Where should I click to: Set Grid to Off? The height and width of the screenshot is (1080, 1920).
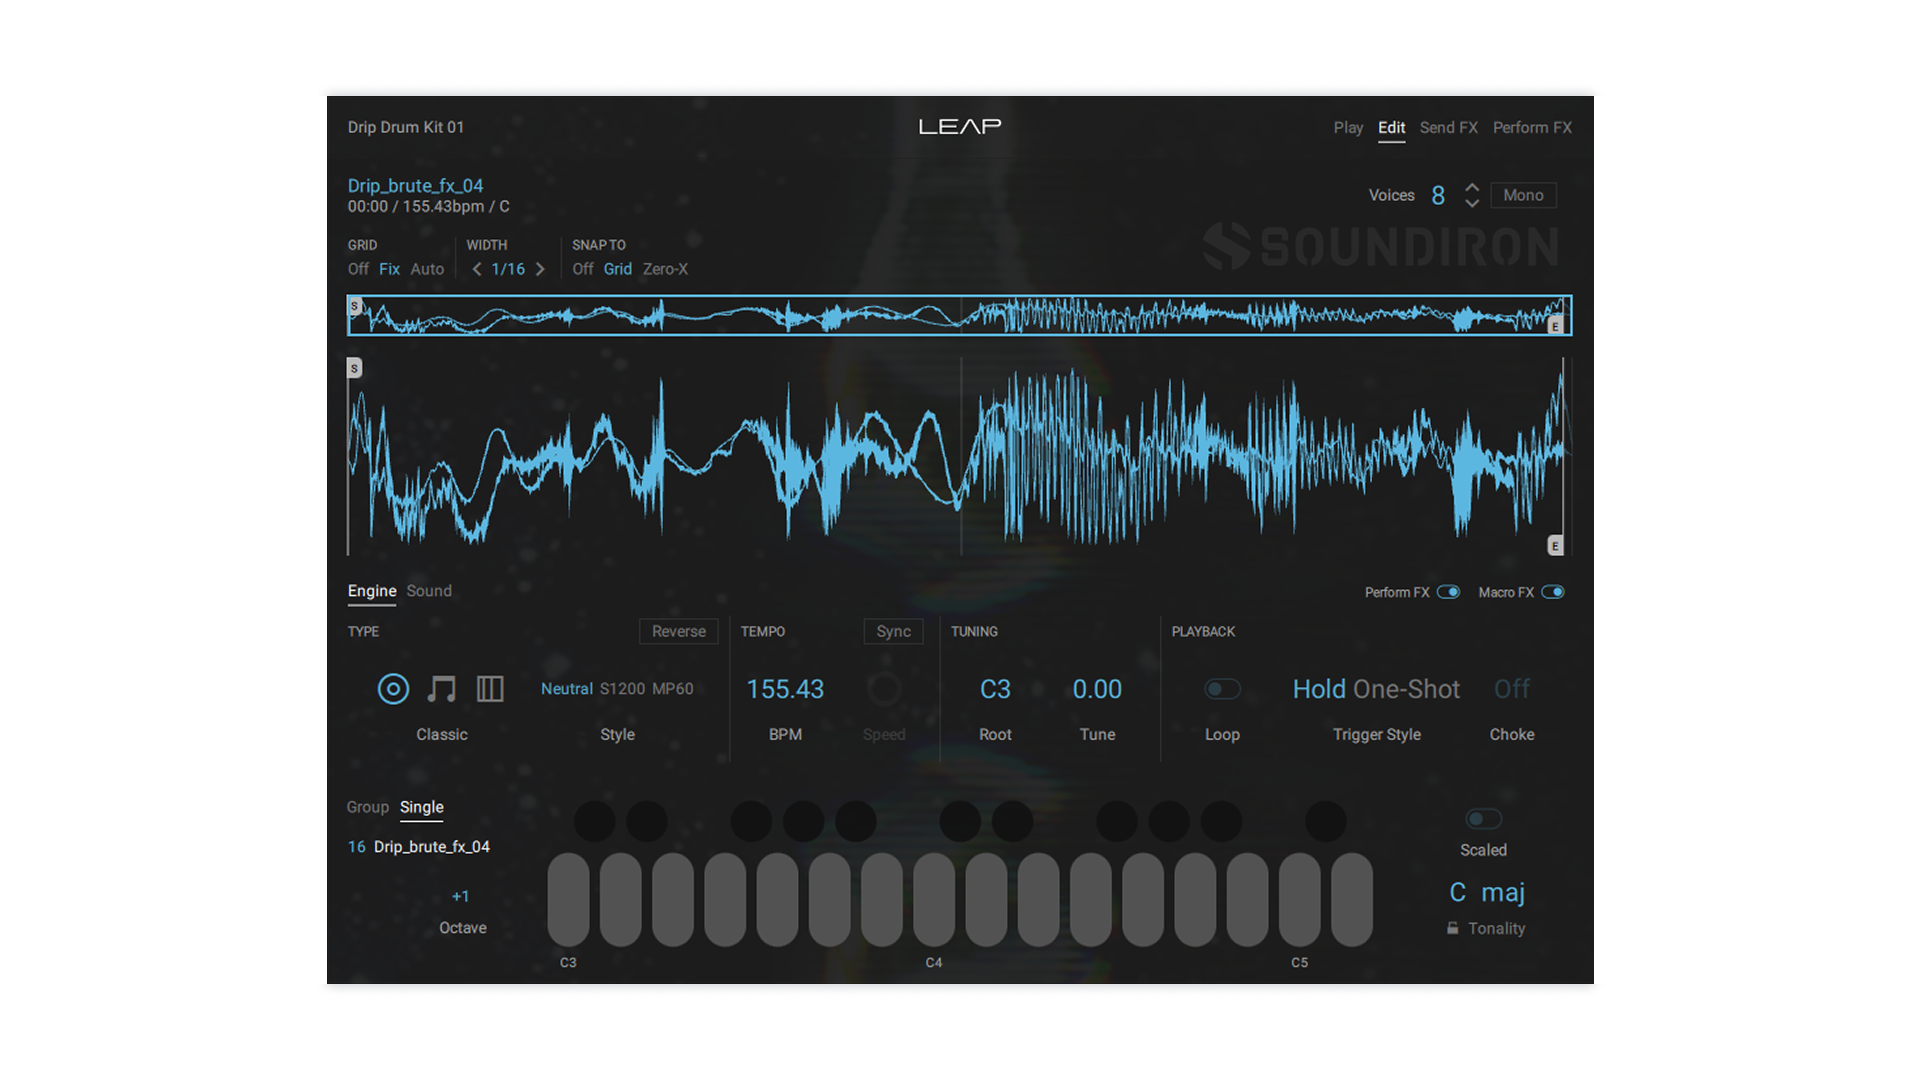pyautogui.click(x=358, y=269)
